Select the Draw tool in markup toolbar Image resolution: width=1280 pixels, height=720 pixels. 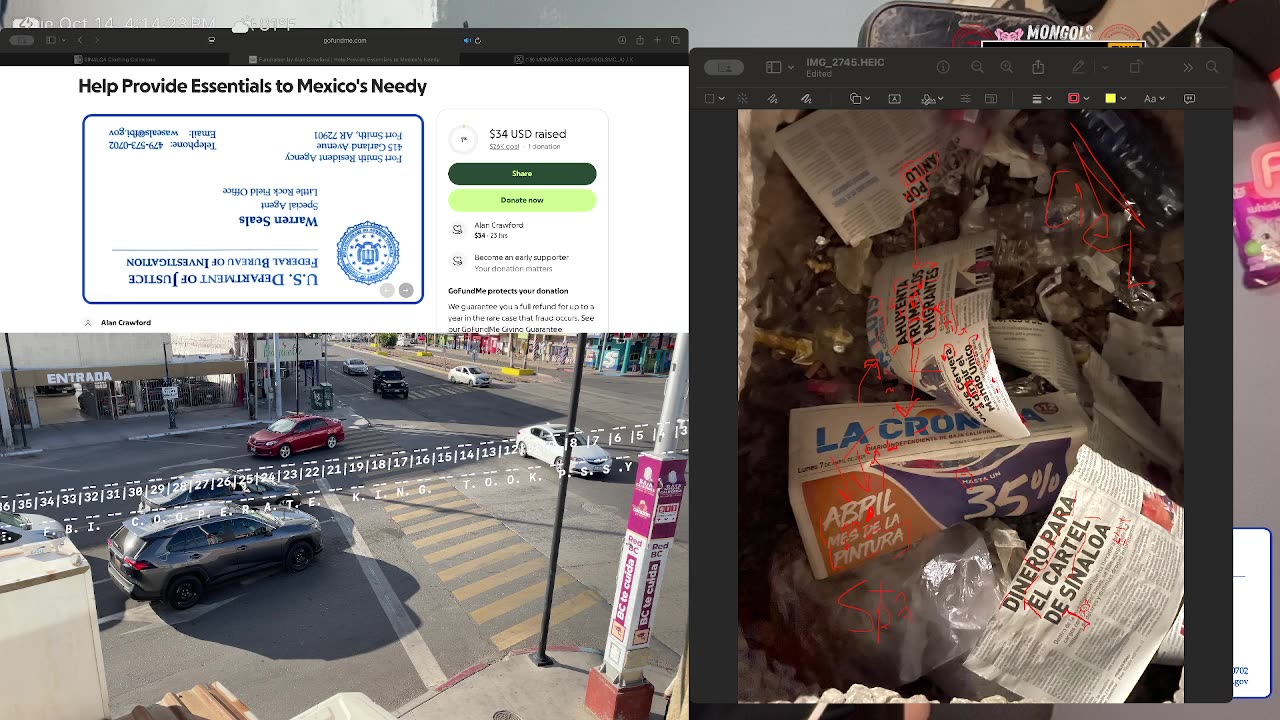(806, 98)
